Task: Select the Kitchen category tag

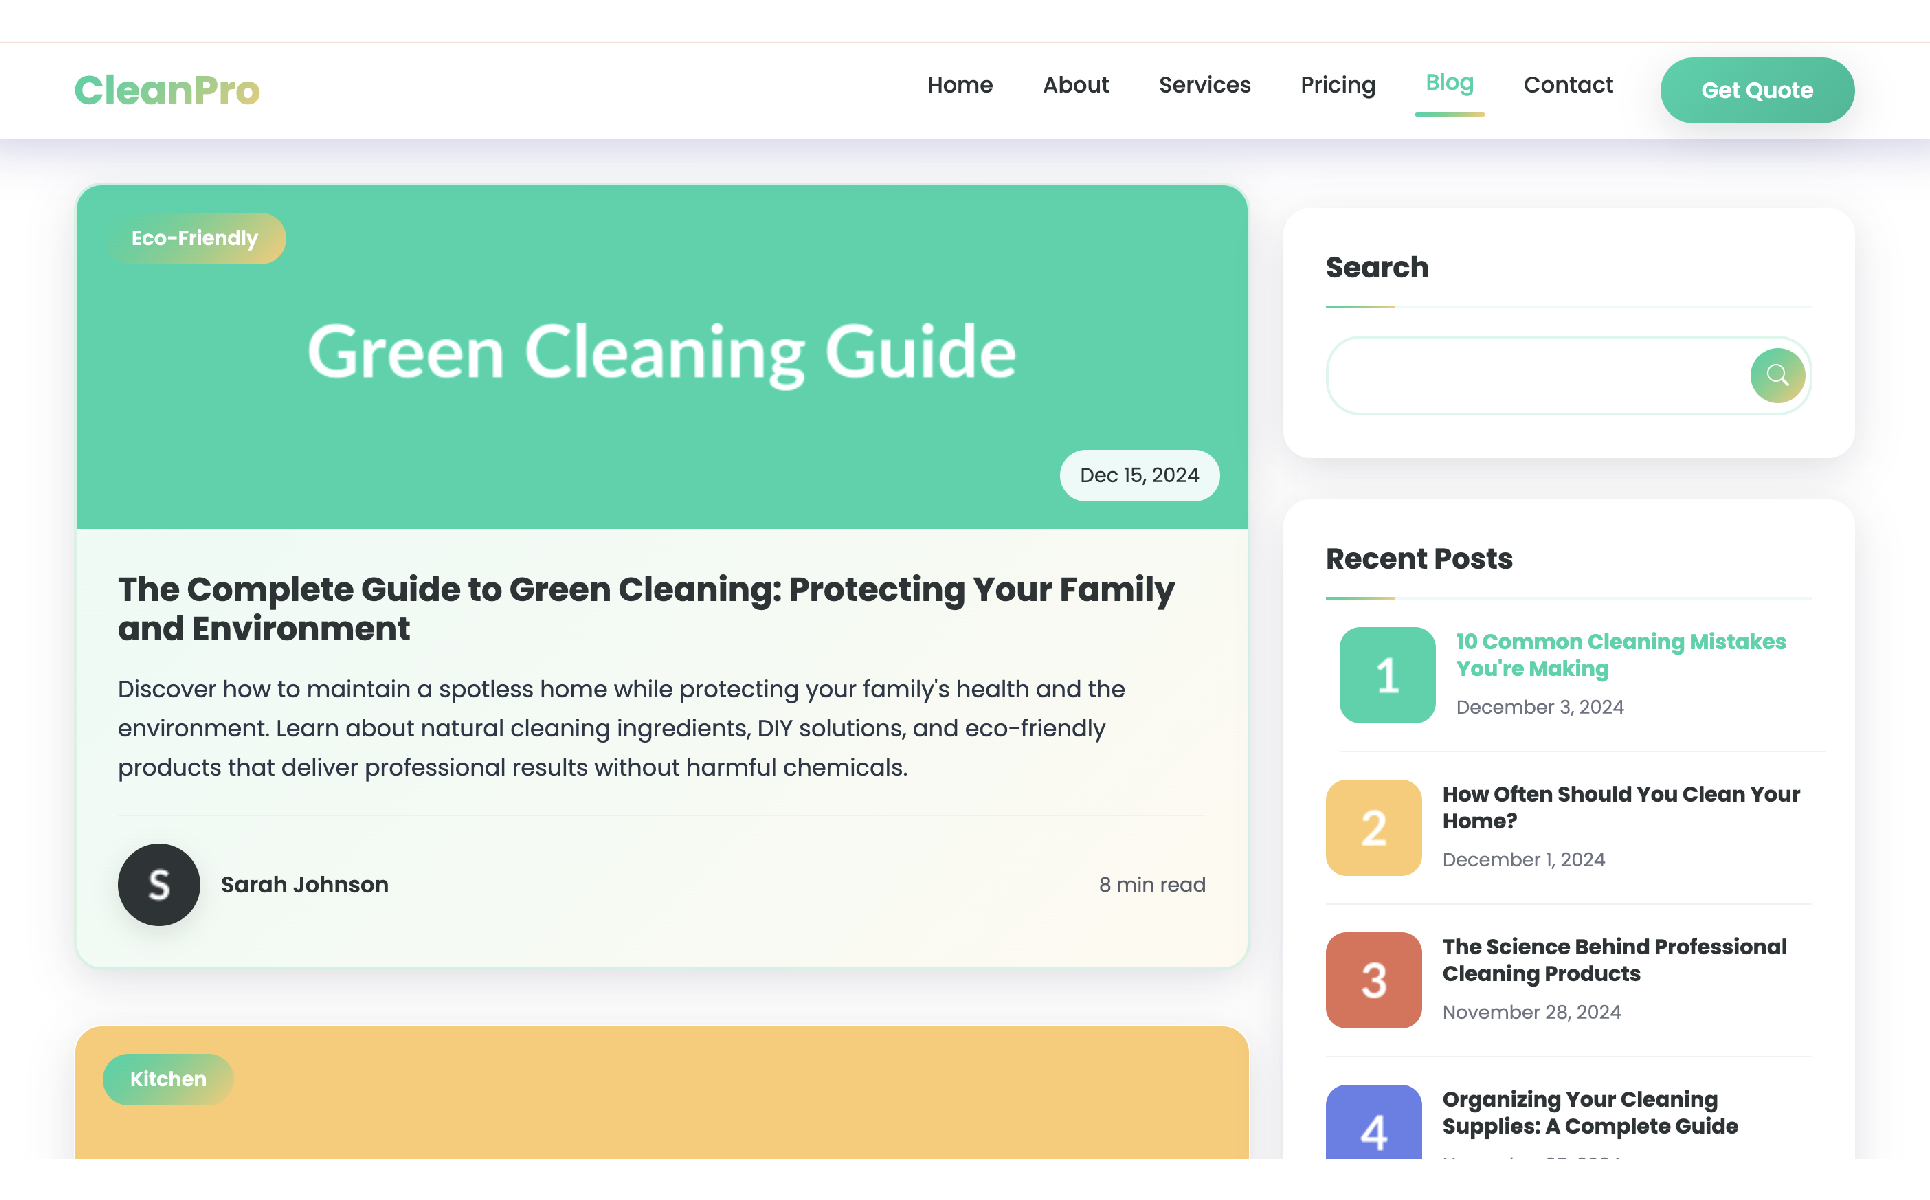Action: coord(168,1079)
